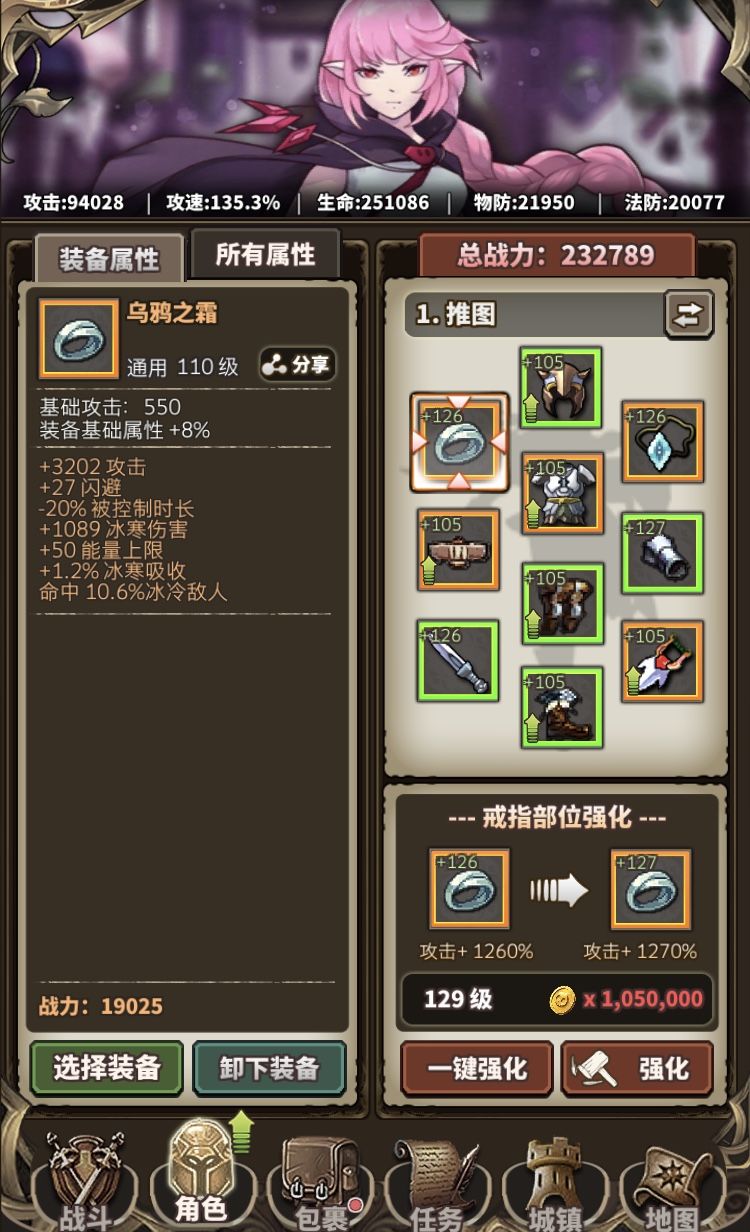This screenshot has width=750, height=1232.
Task: Switch loadout using the swap arrows button
Action: [x=689, y=314]
